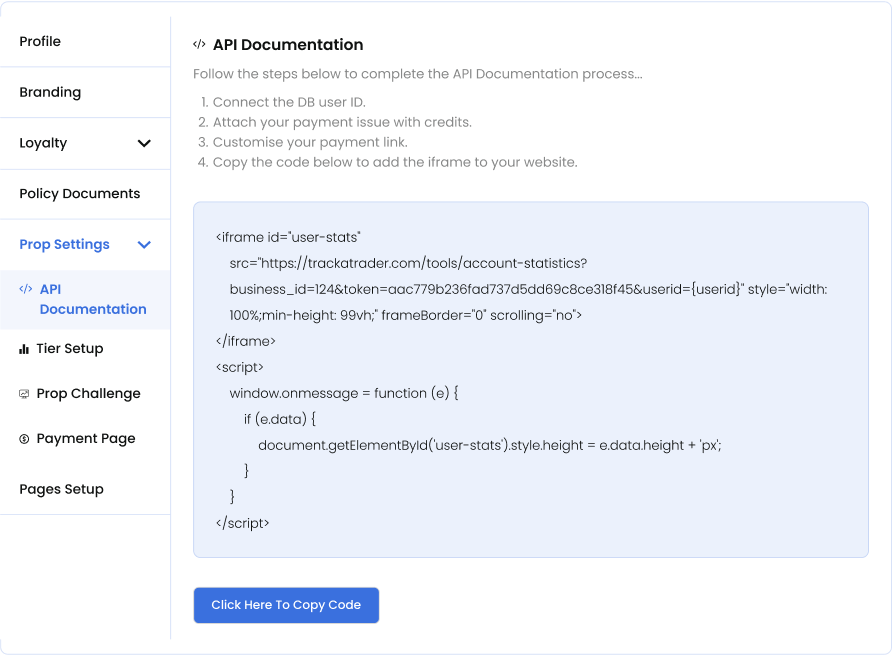Open the Profile section
Screen dimensions: 892x655
tap(40, 41)
